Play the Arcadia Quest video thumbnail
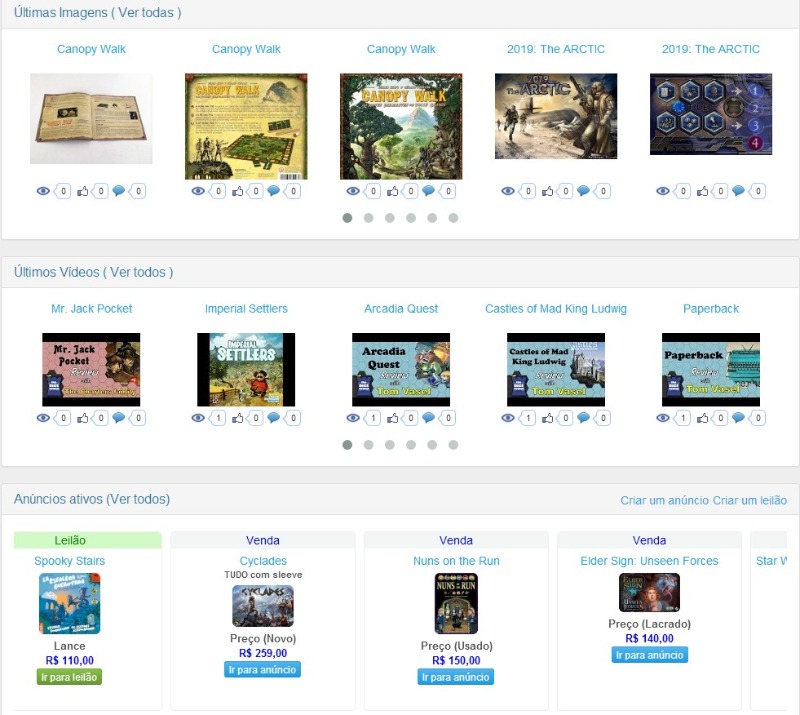800x715 pixels. 401,369
